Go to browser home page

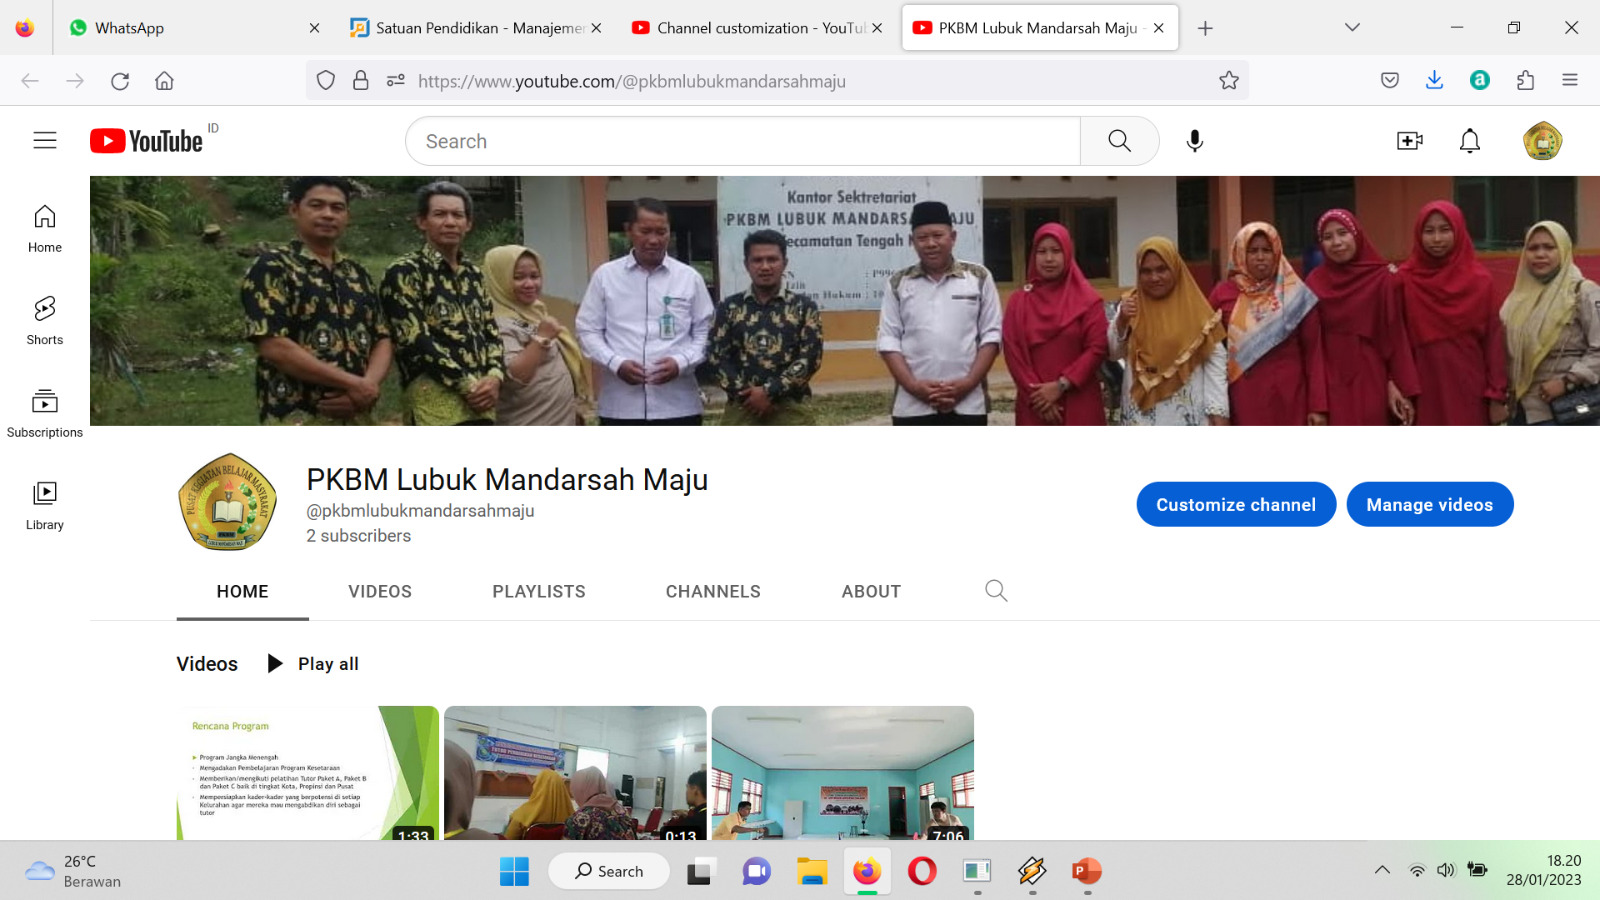[165, 81]
